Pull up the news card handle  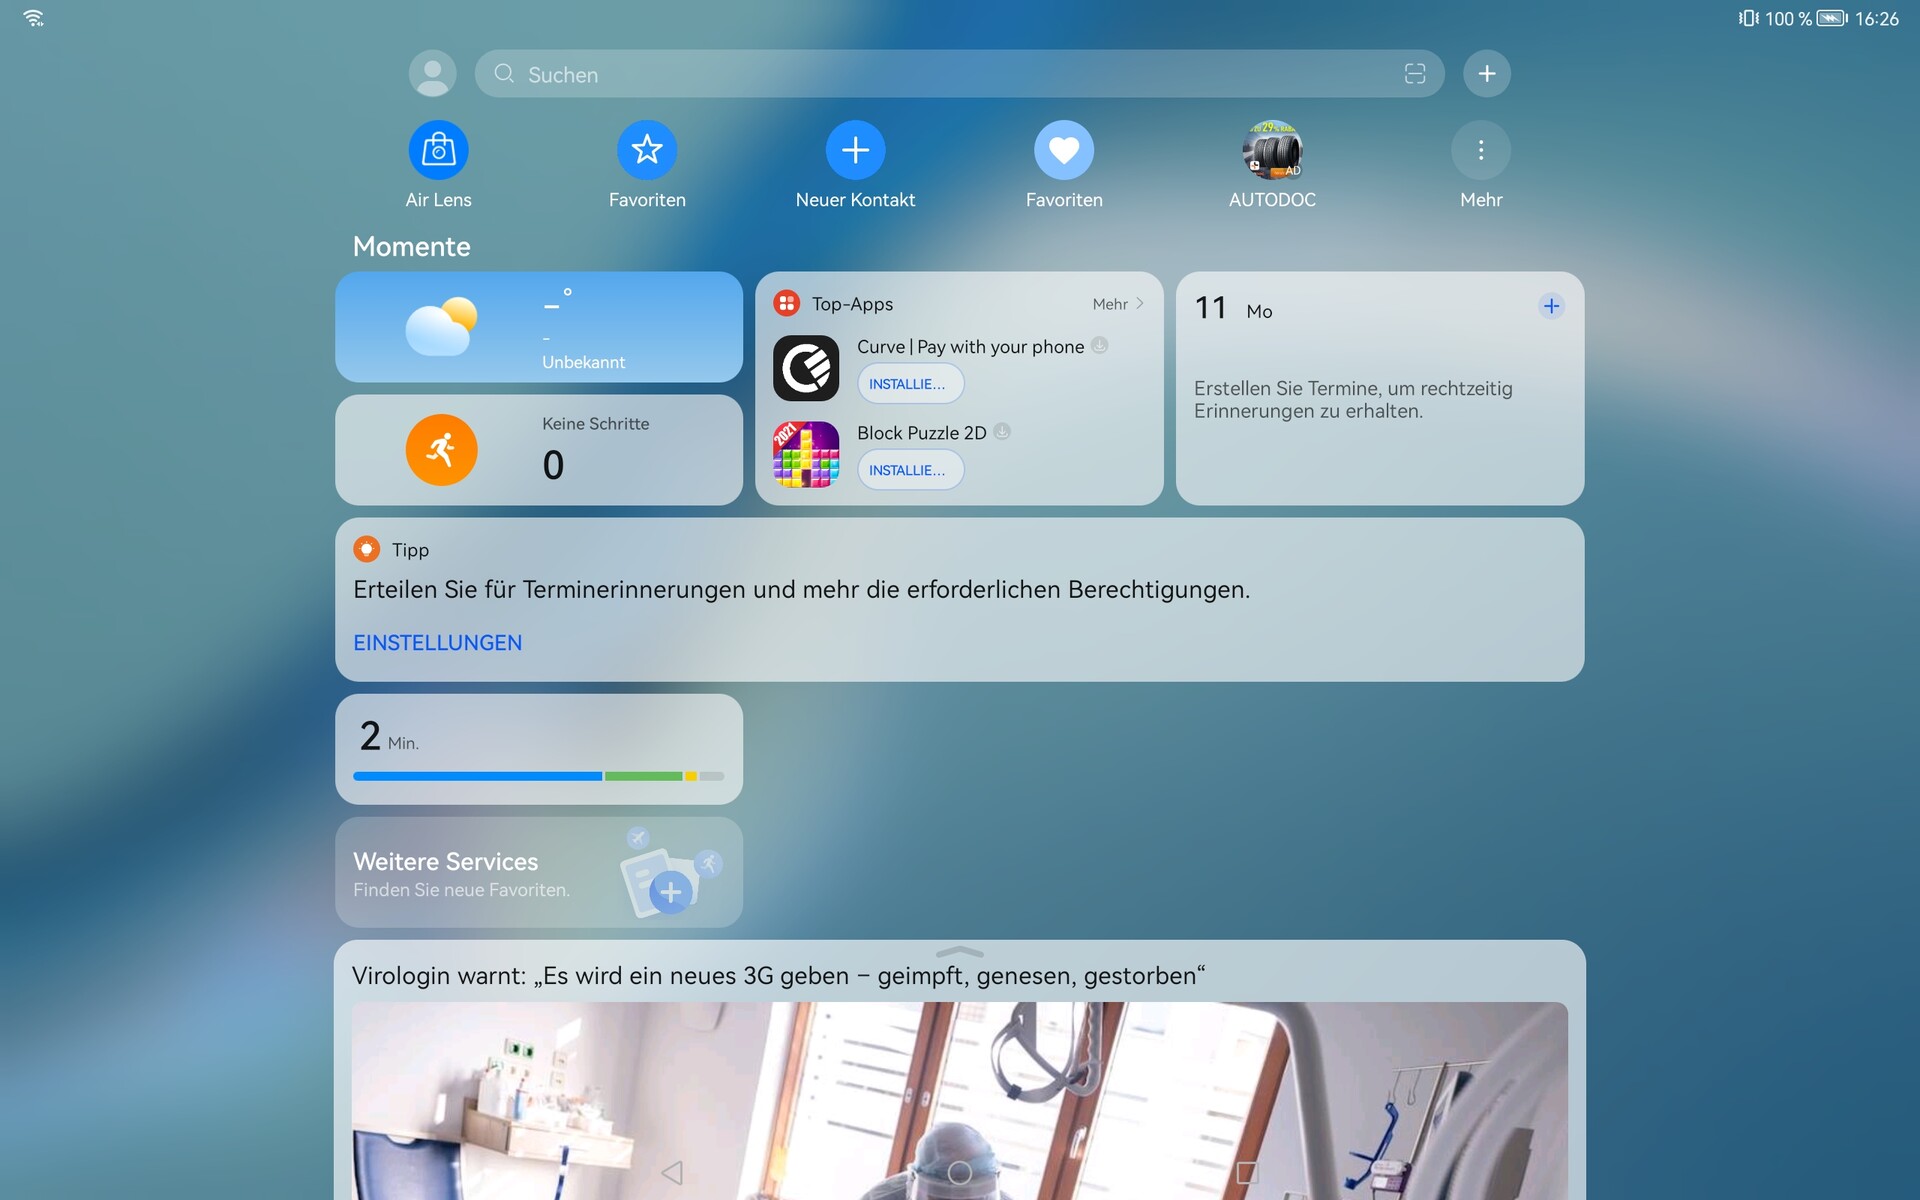tap(959, 952)
